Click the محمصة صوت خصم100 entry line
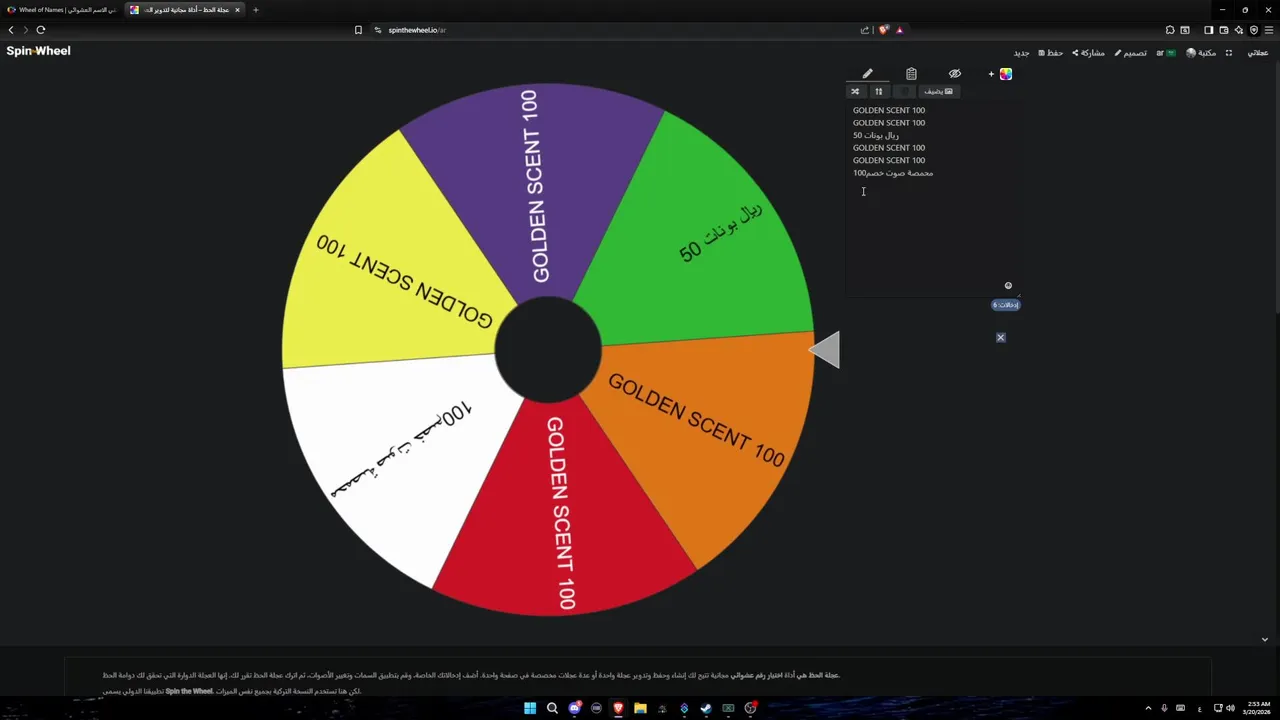The width and height of the screenshot is (1280, 720). [893, 173]
